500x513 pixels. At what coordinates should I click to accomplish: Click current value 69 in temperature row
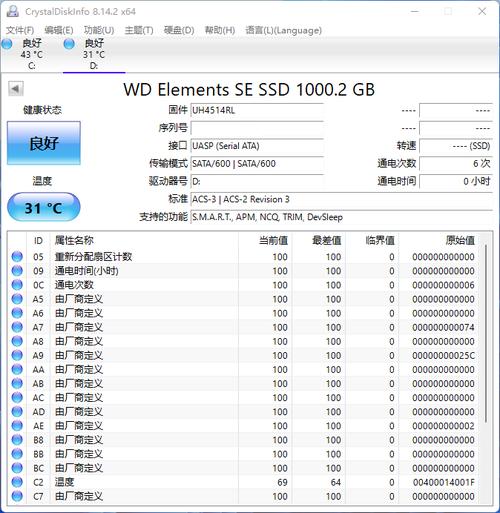(x=282, y=482)
